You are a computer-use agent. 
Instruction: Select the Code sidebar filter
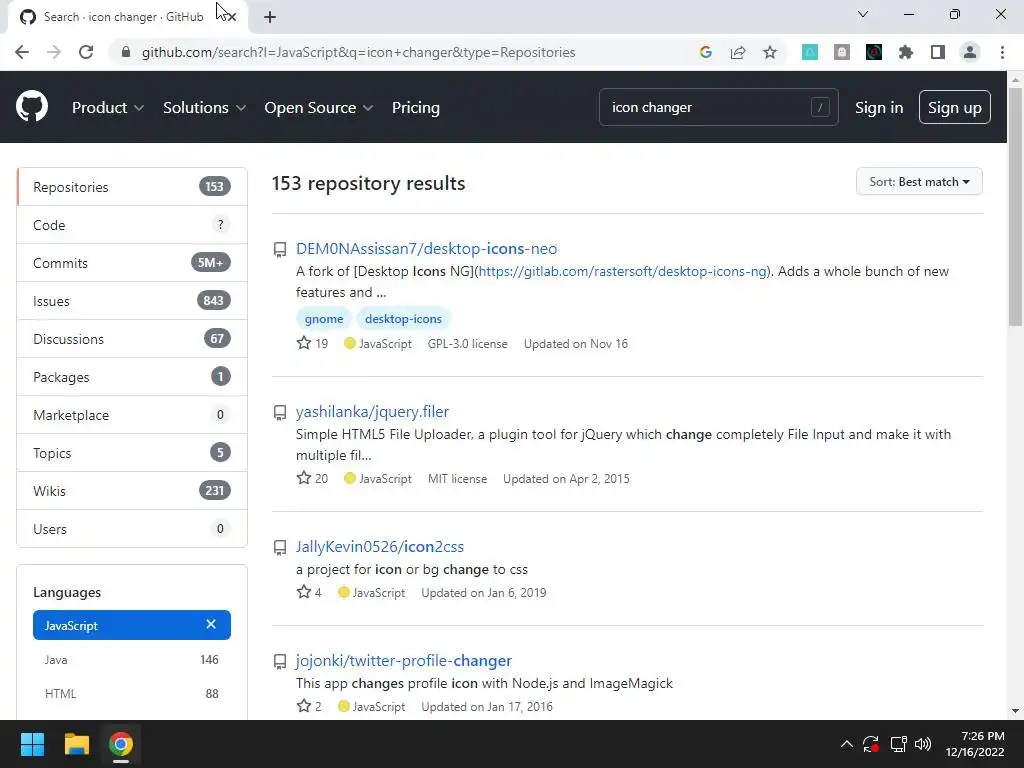(x=132, y=225)
